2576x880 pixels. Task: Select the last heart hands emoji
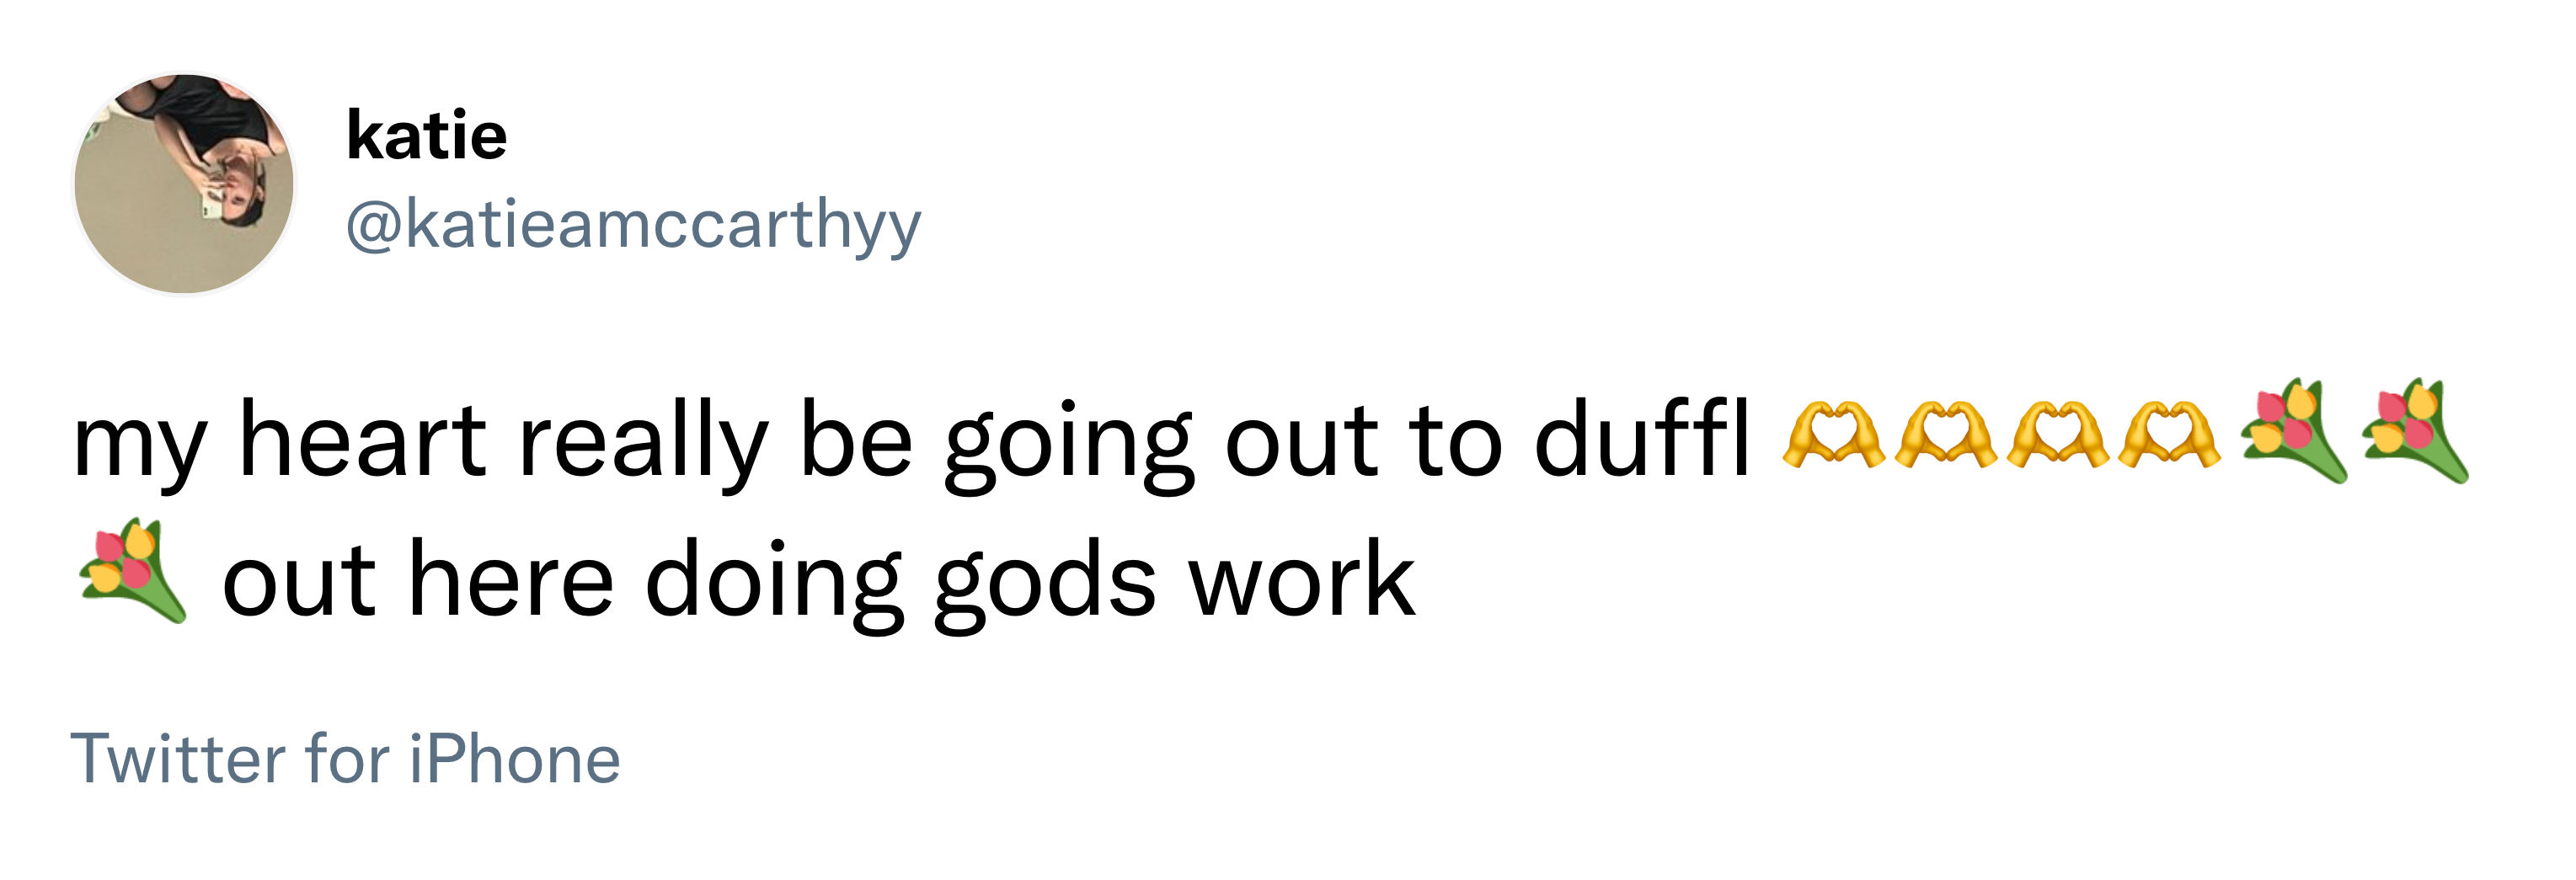coord(2169,435)
